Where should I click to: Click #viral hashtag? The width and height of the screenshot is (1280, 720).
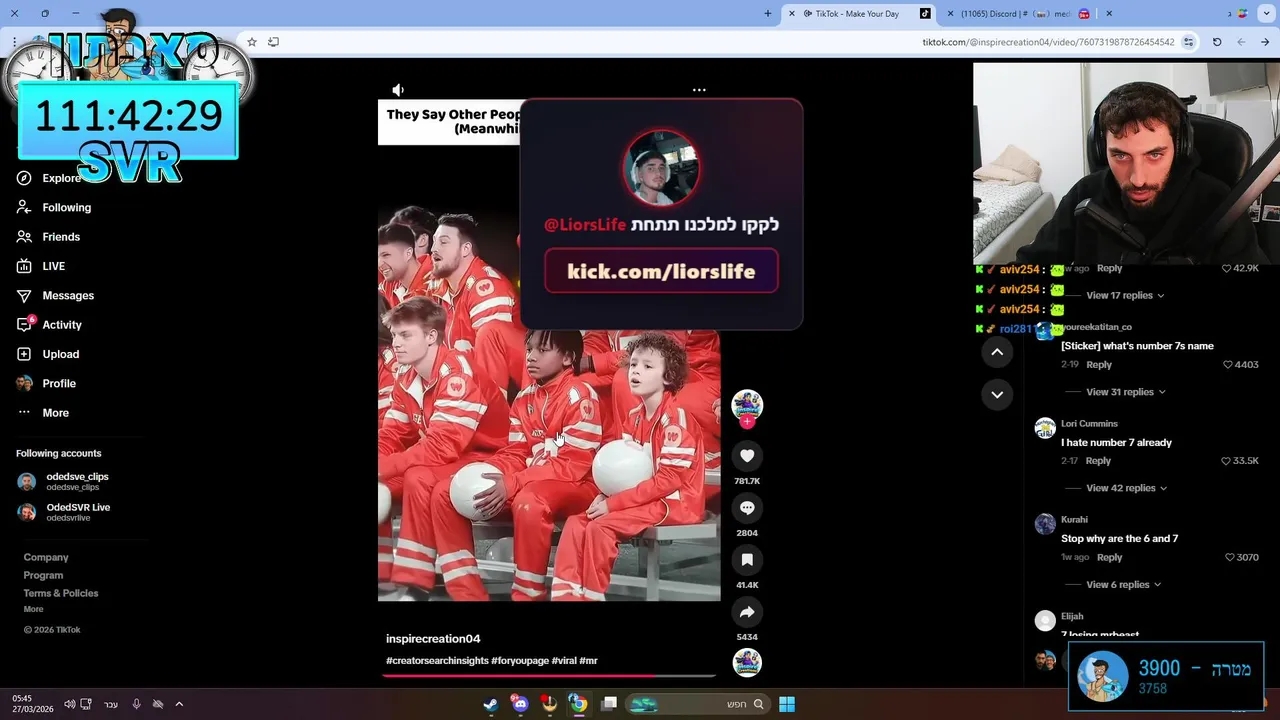(x=564, y=661)
